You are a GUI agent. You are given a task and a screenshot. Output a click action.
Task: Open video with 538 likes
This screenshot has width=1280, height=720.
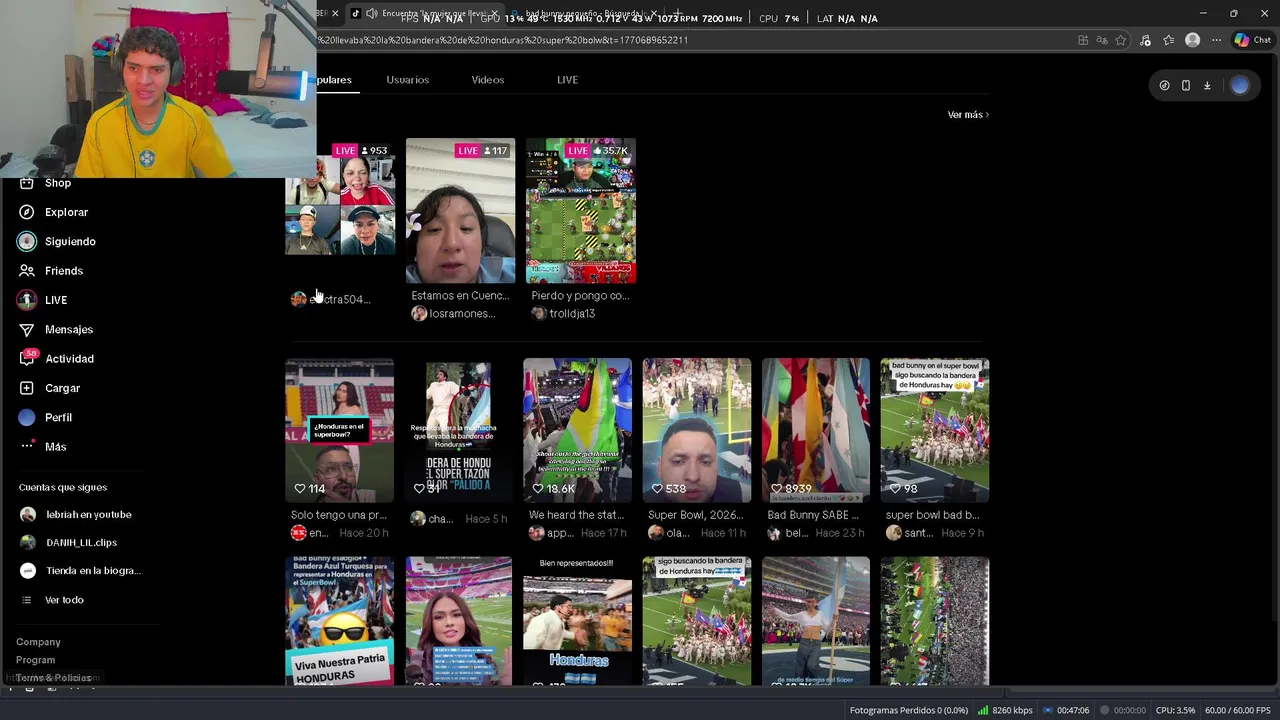click(696, 430)
